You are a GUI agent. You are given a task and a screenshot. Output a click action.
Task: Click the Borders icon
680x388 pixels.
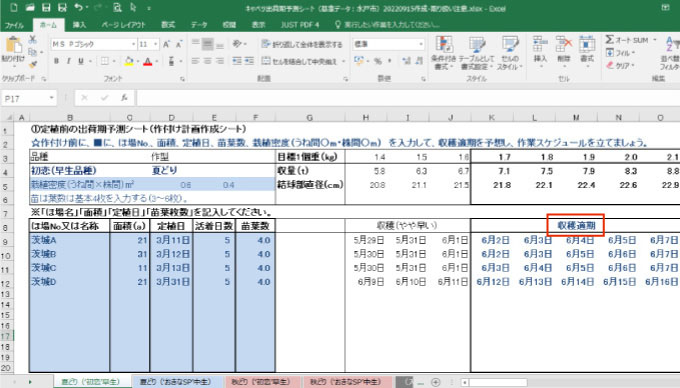105,61
